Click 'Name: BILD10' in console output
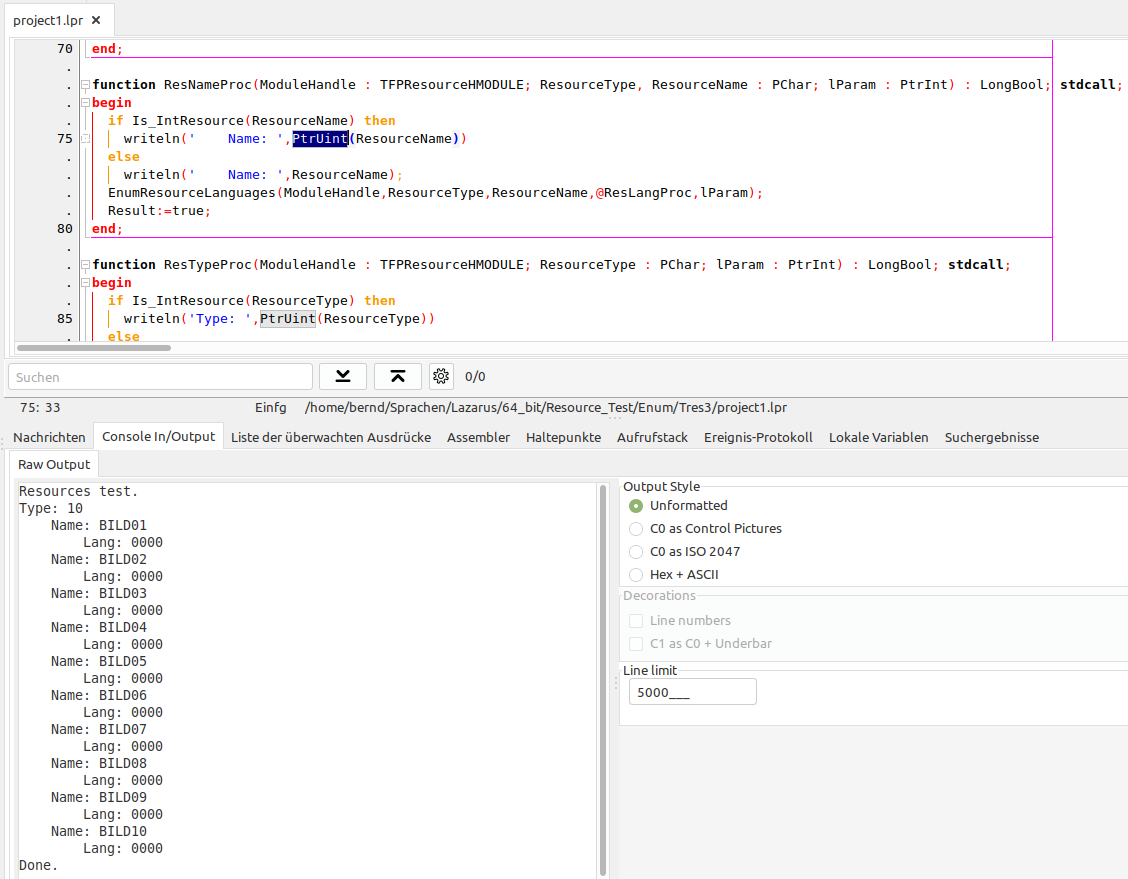 99,832
